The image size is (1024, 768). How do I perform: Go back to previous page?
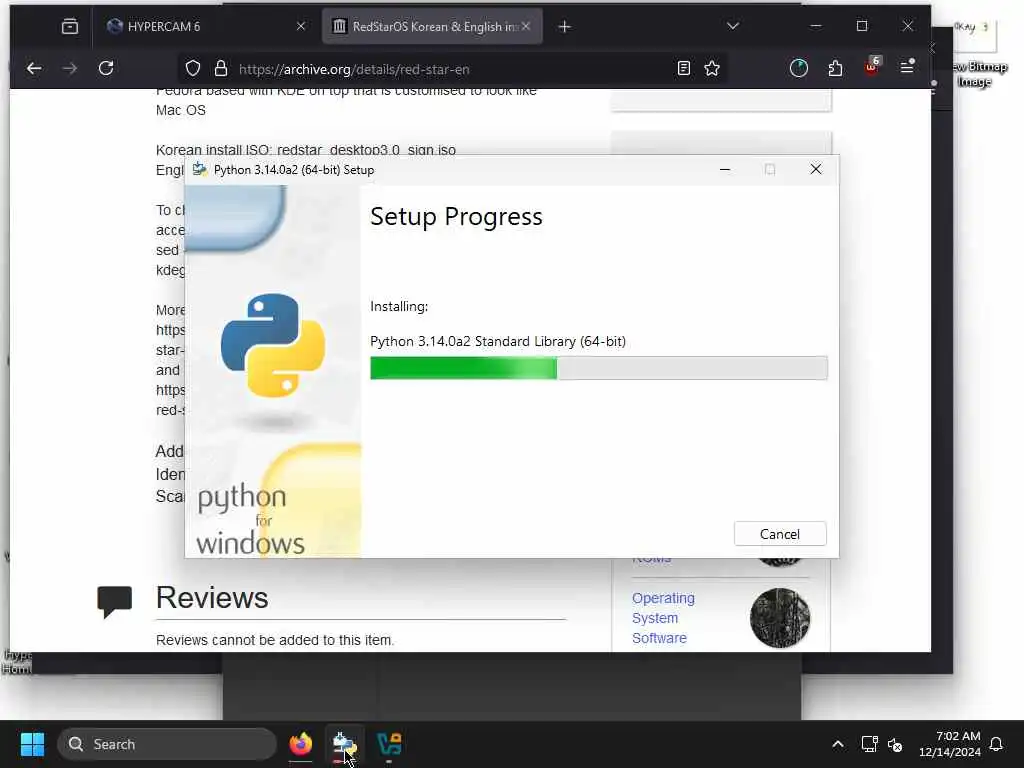click(34, 68)
